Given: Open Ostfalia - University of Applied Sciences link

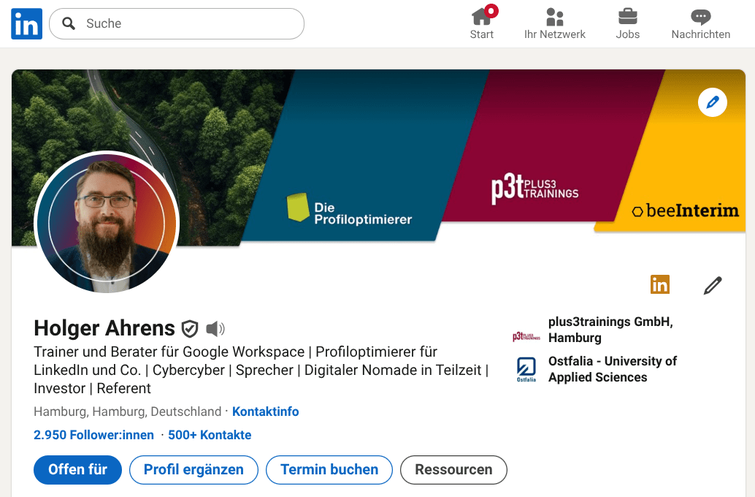Looking at the screenshot, I should pyautogui.click(x=612, y=369).
